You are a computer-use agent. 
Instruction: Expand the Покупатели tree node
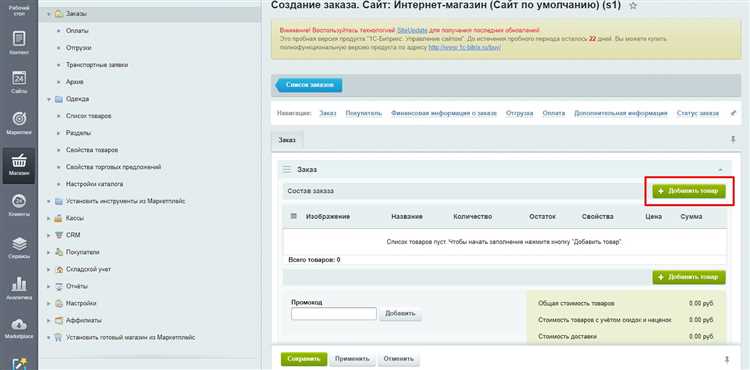48,252
